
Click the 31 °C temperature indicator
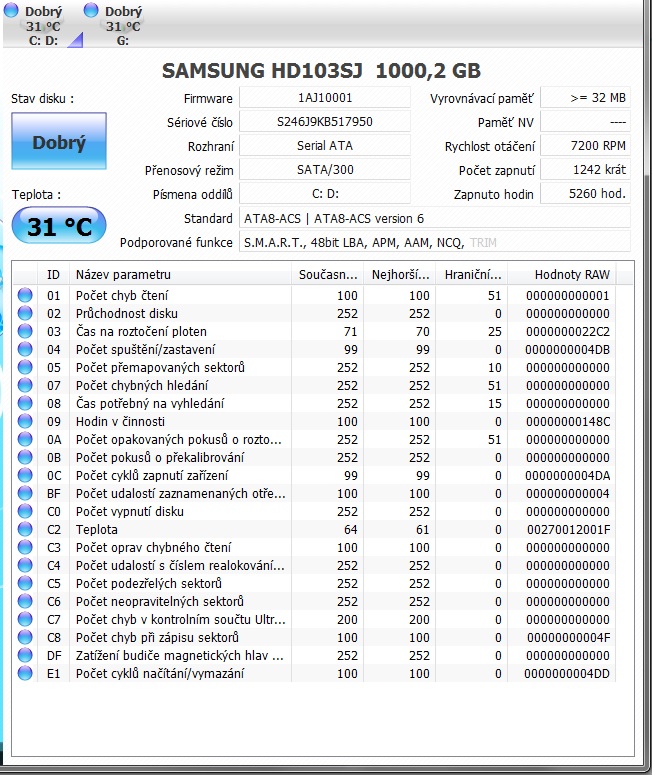59,226
